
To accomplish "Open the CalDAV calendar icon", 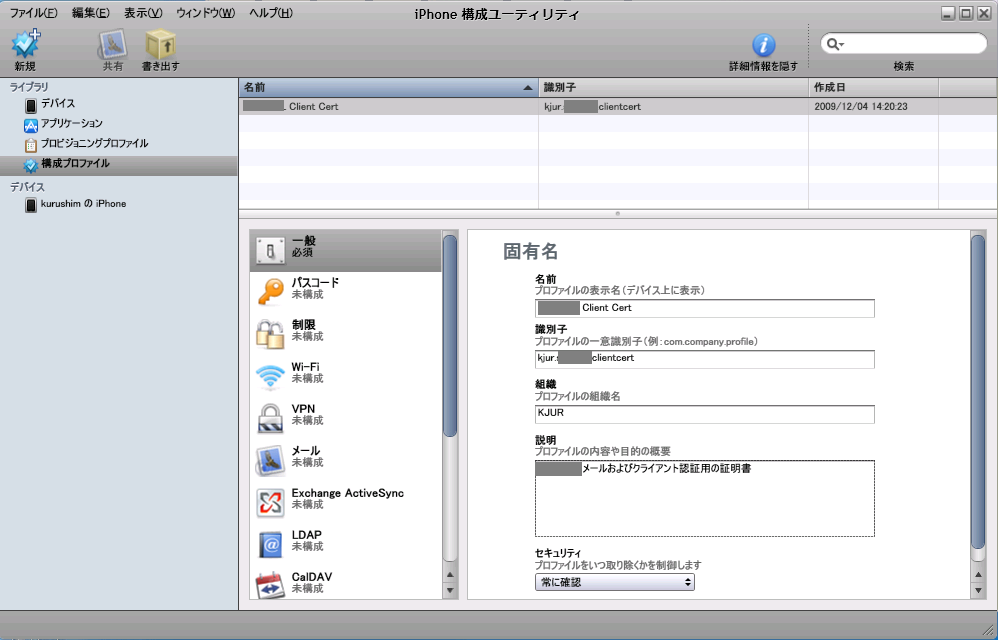I will pyautogui.click(x=271, y=586).
